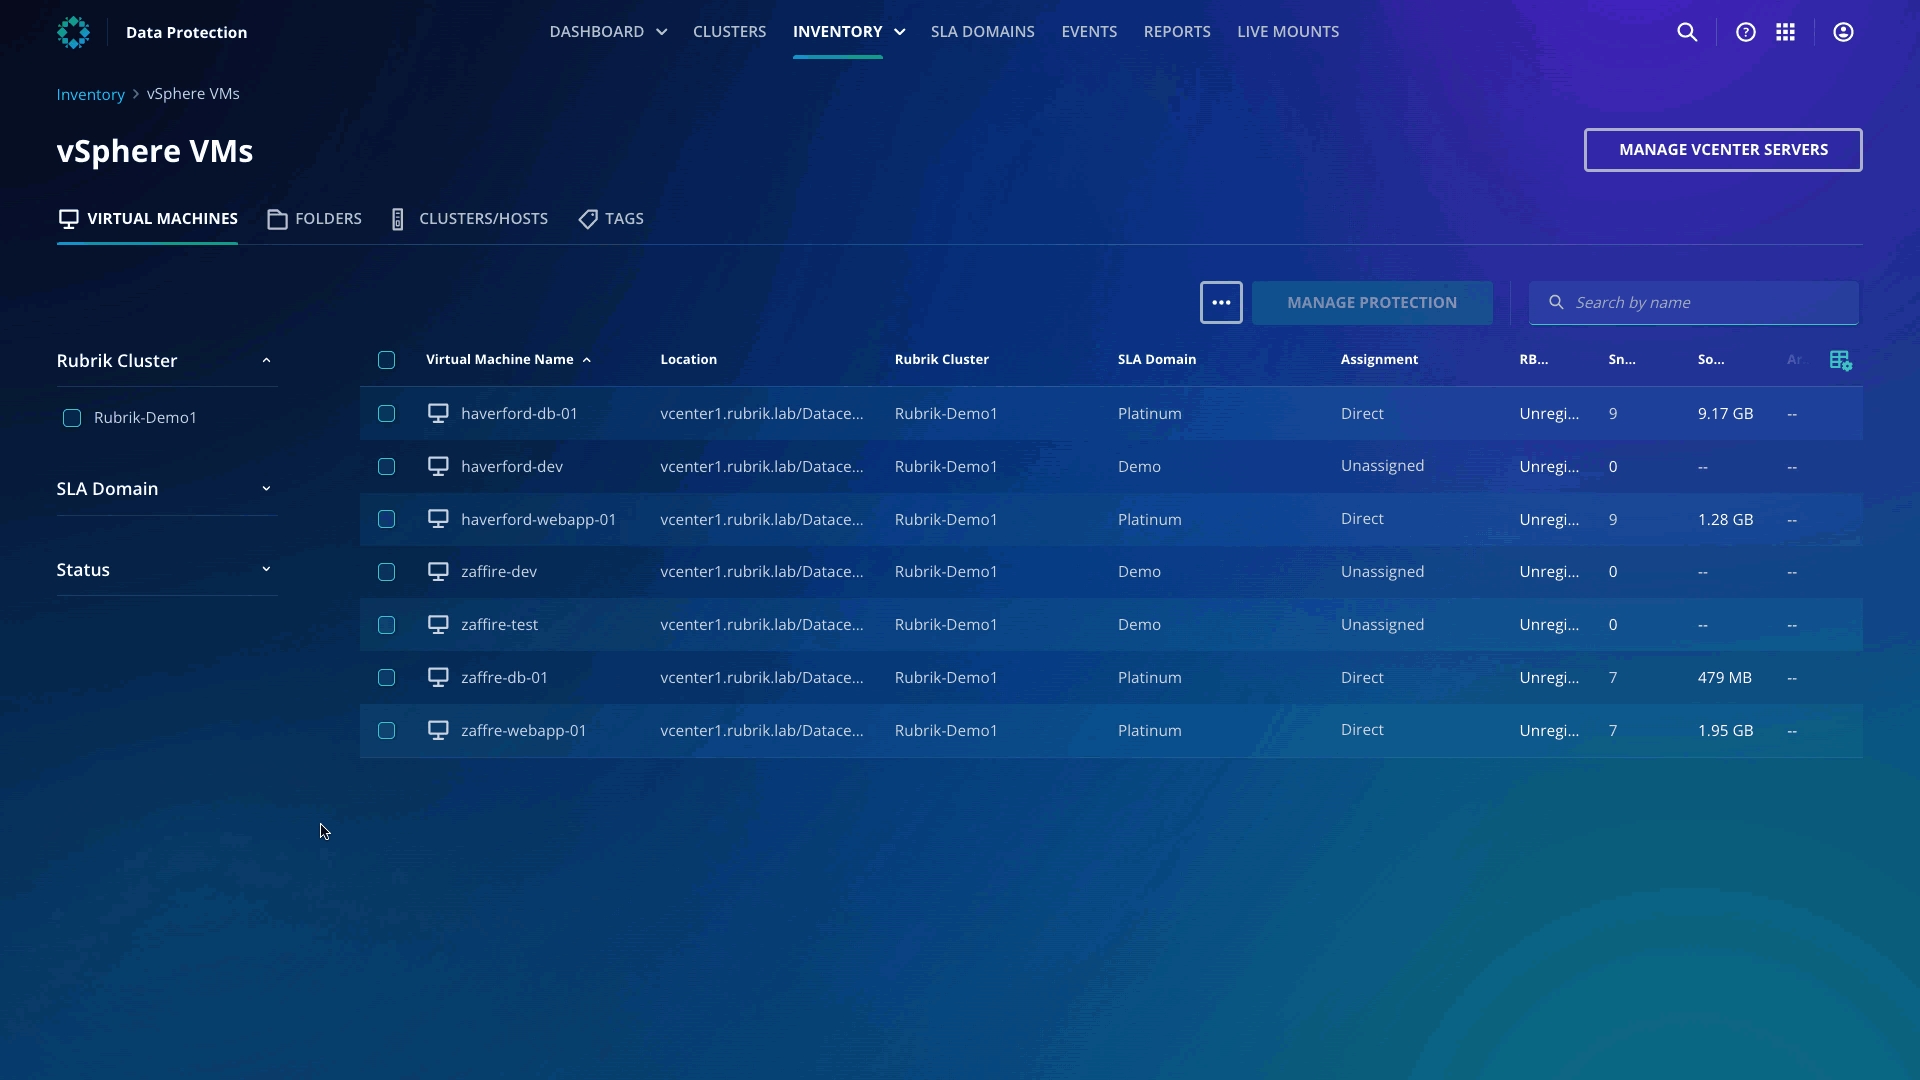Expand the SLA Domain filter section

coord(266,489)
